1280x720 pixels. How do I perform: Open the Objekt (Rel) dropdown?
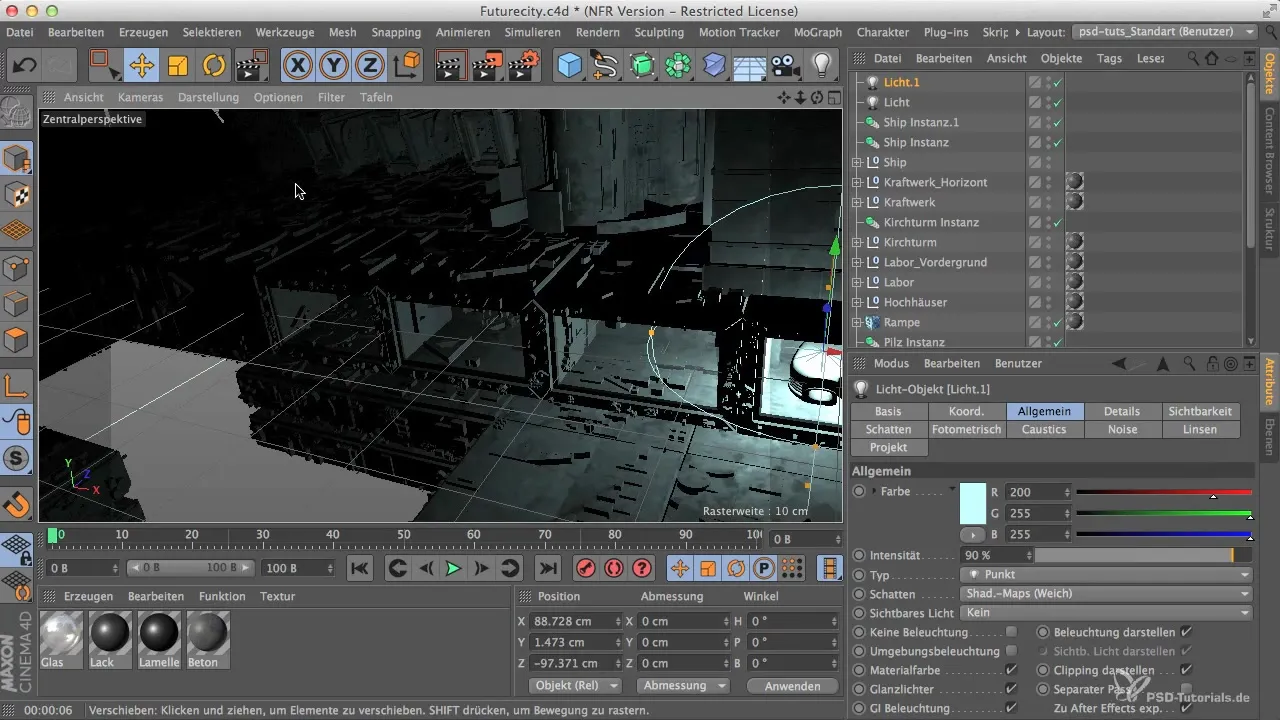(x=573, y=686)
